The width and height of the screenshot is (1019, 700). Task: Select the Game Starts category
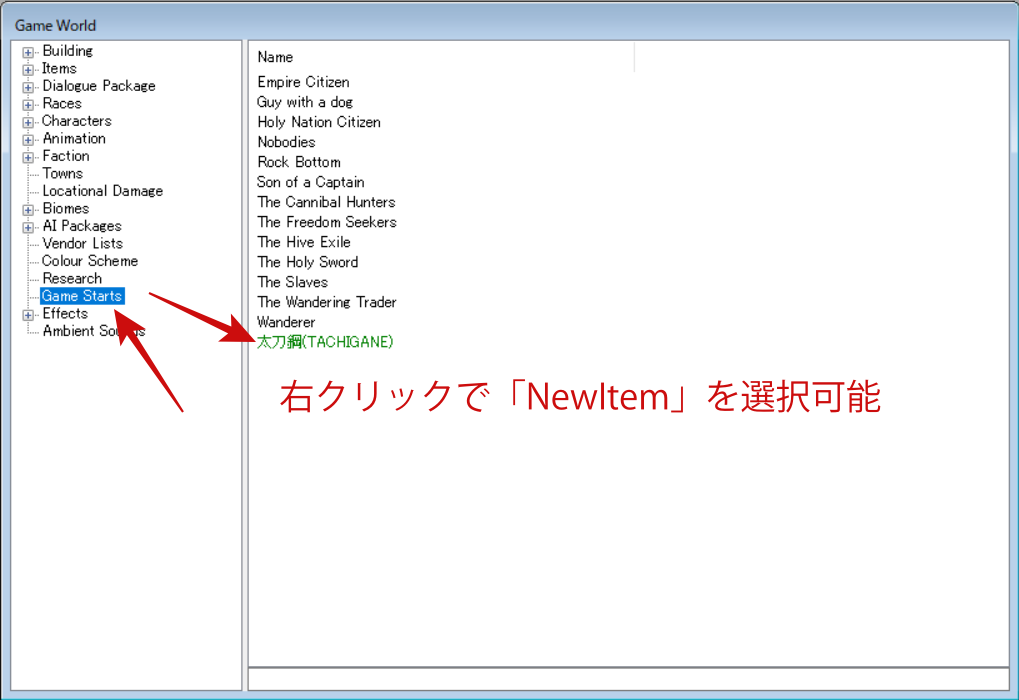pyautogui.click(x=81, y=296)
